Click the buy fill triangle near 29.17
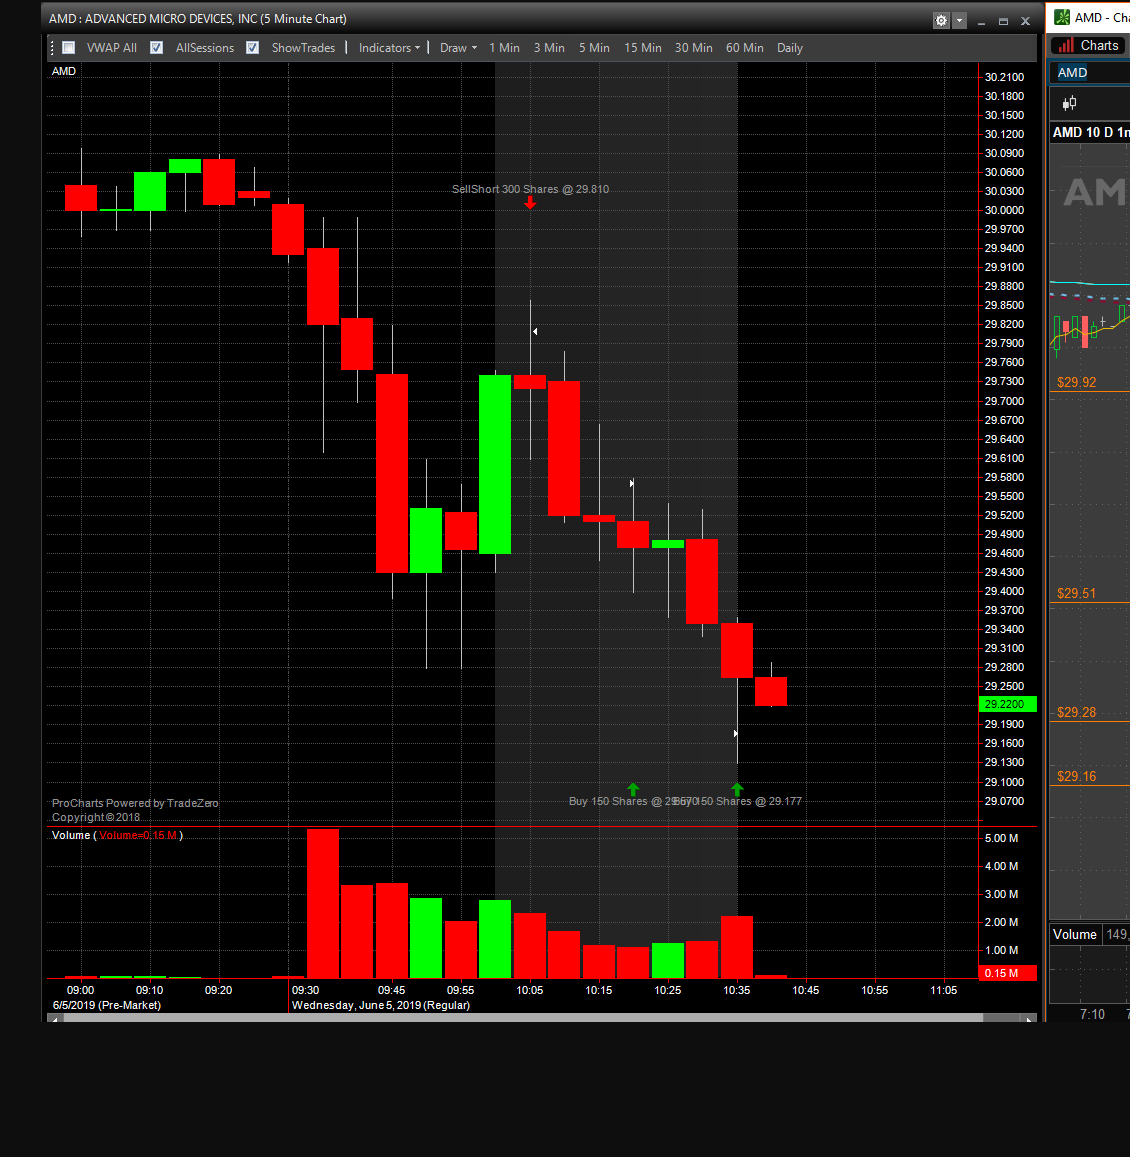This screenshot has height=1157, width=1130. coord(735,733)
